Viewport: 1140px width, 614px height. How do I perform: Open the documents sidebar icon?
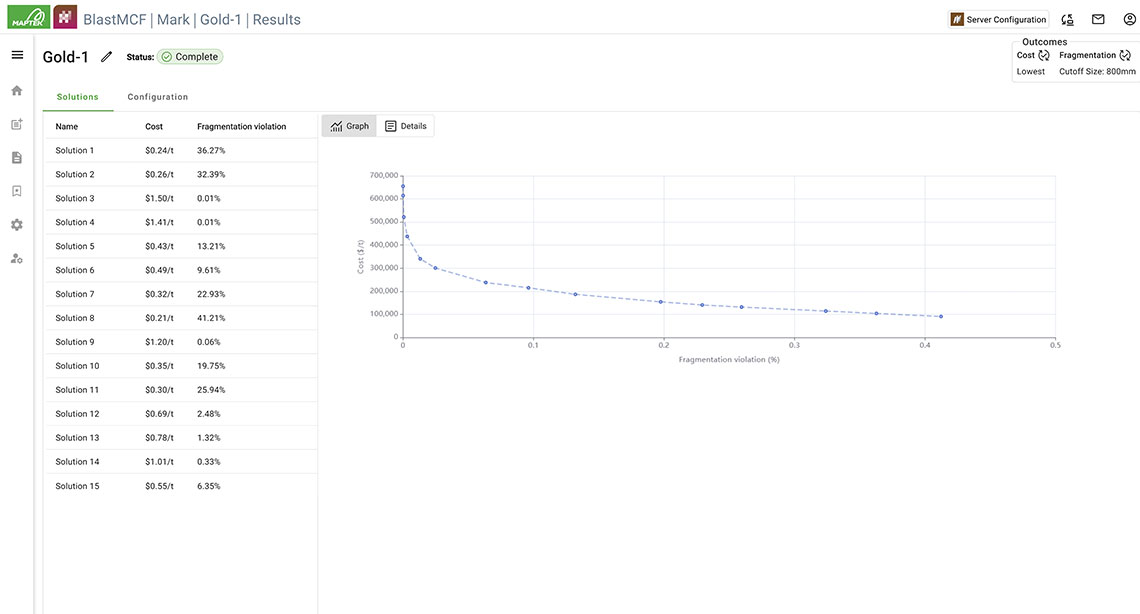click(17, 158)
